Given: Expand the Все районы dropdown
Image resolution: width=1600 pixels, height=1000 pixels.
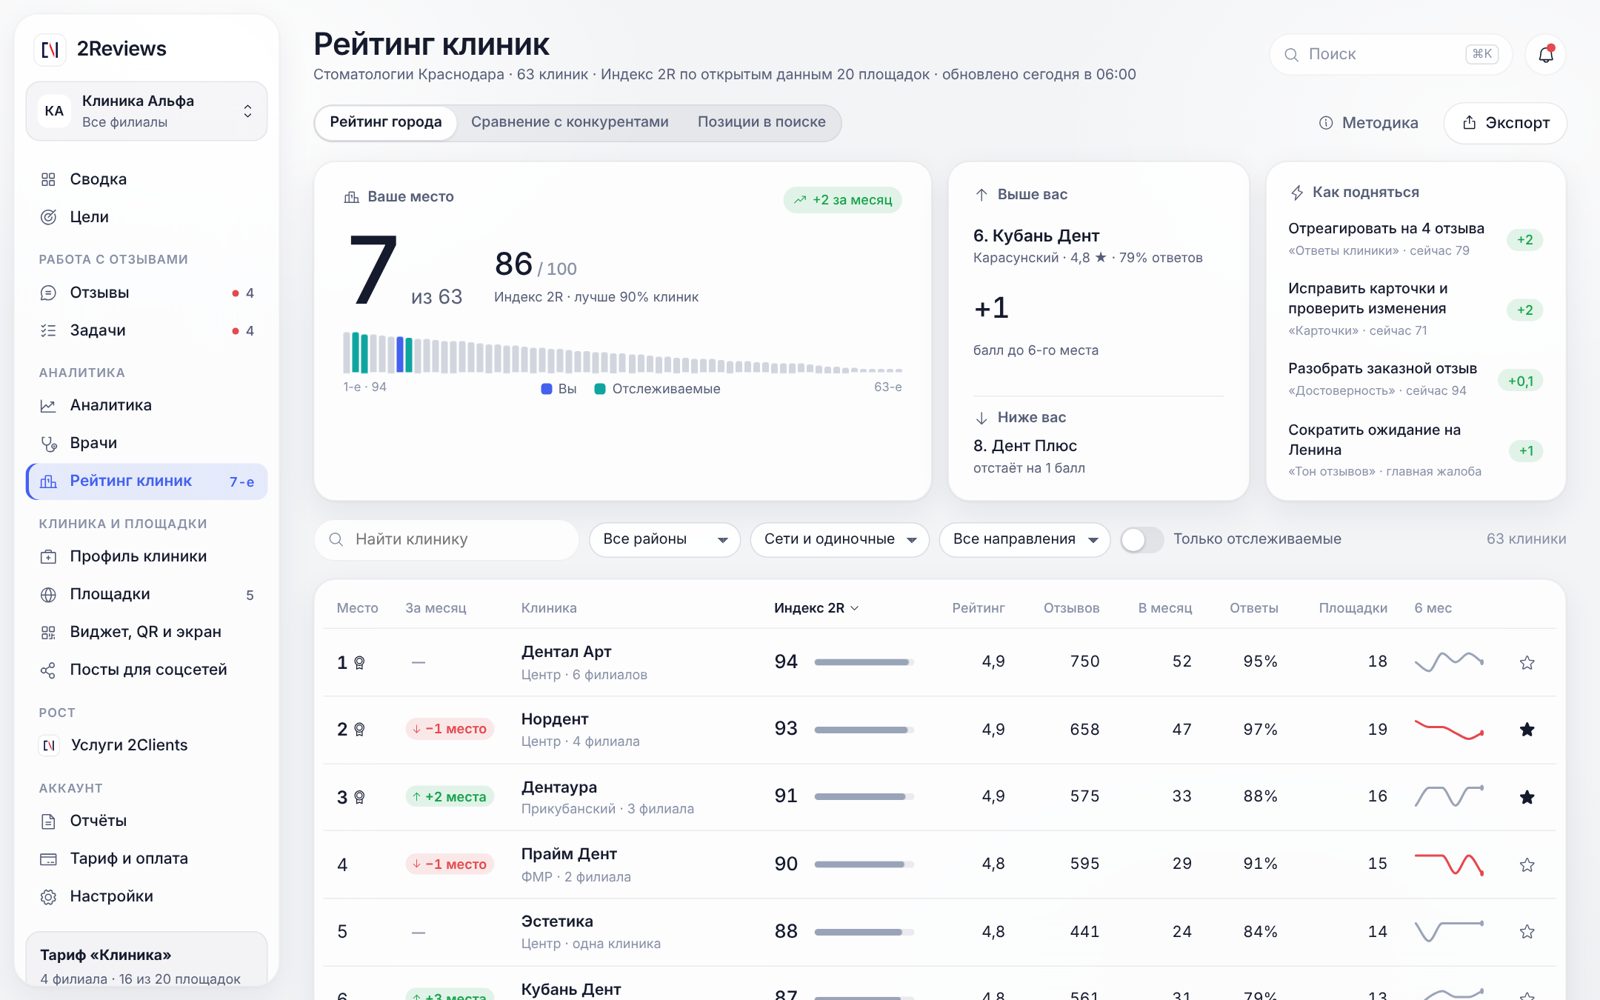Looking at the screenshot, I should [x=665, y=539].
